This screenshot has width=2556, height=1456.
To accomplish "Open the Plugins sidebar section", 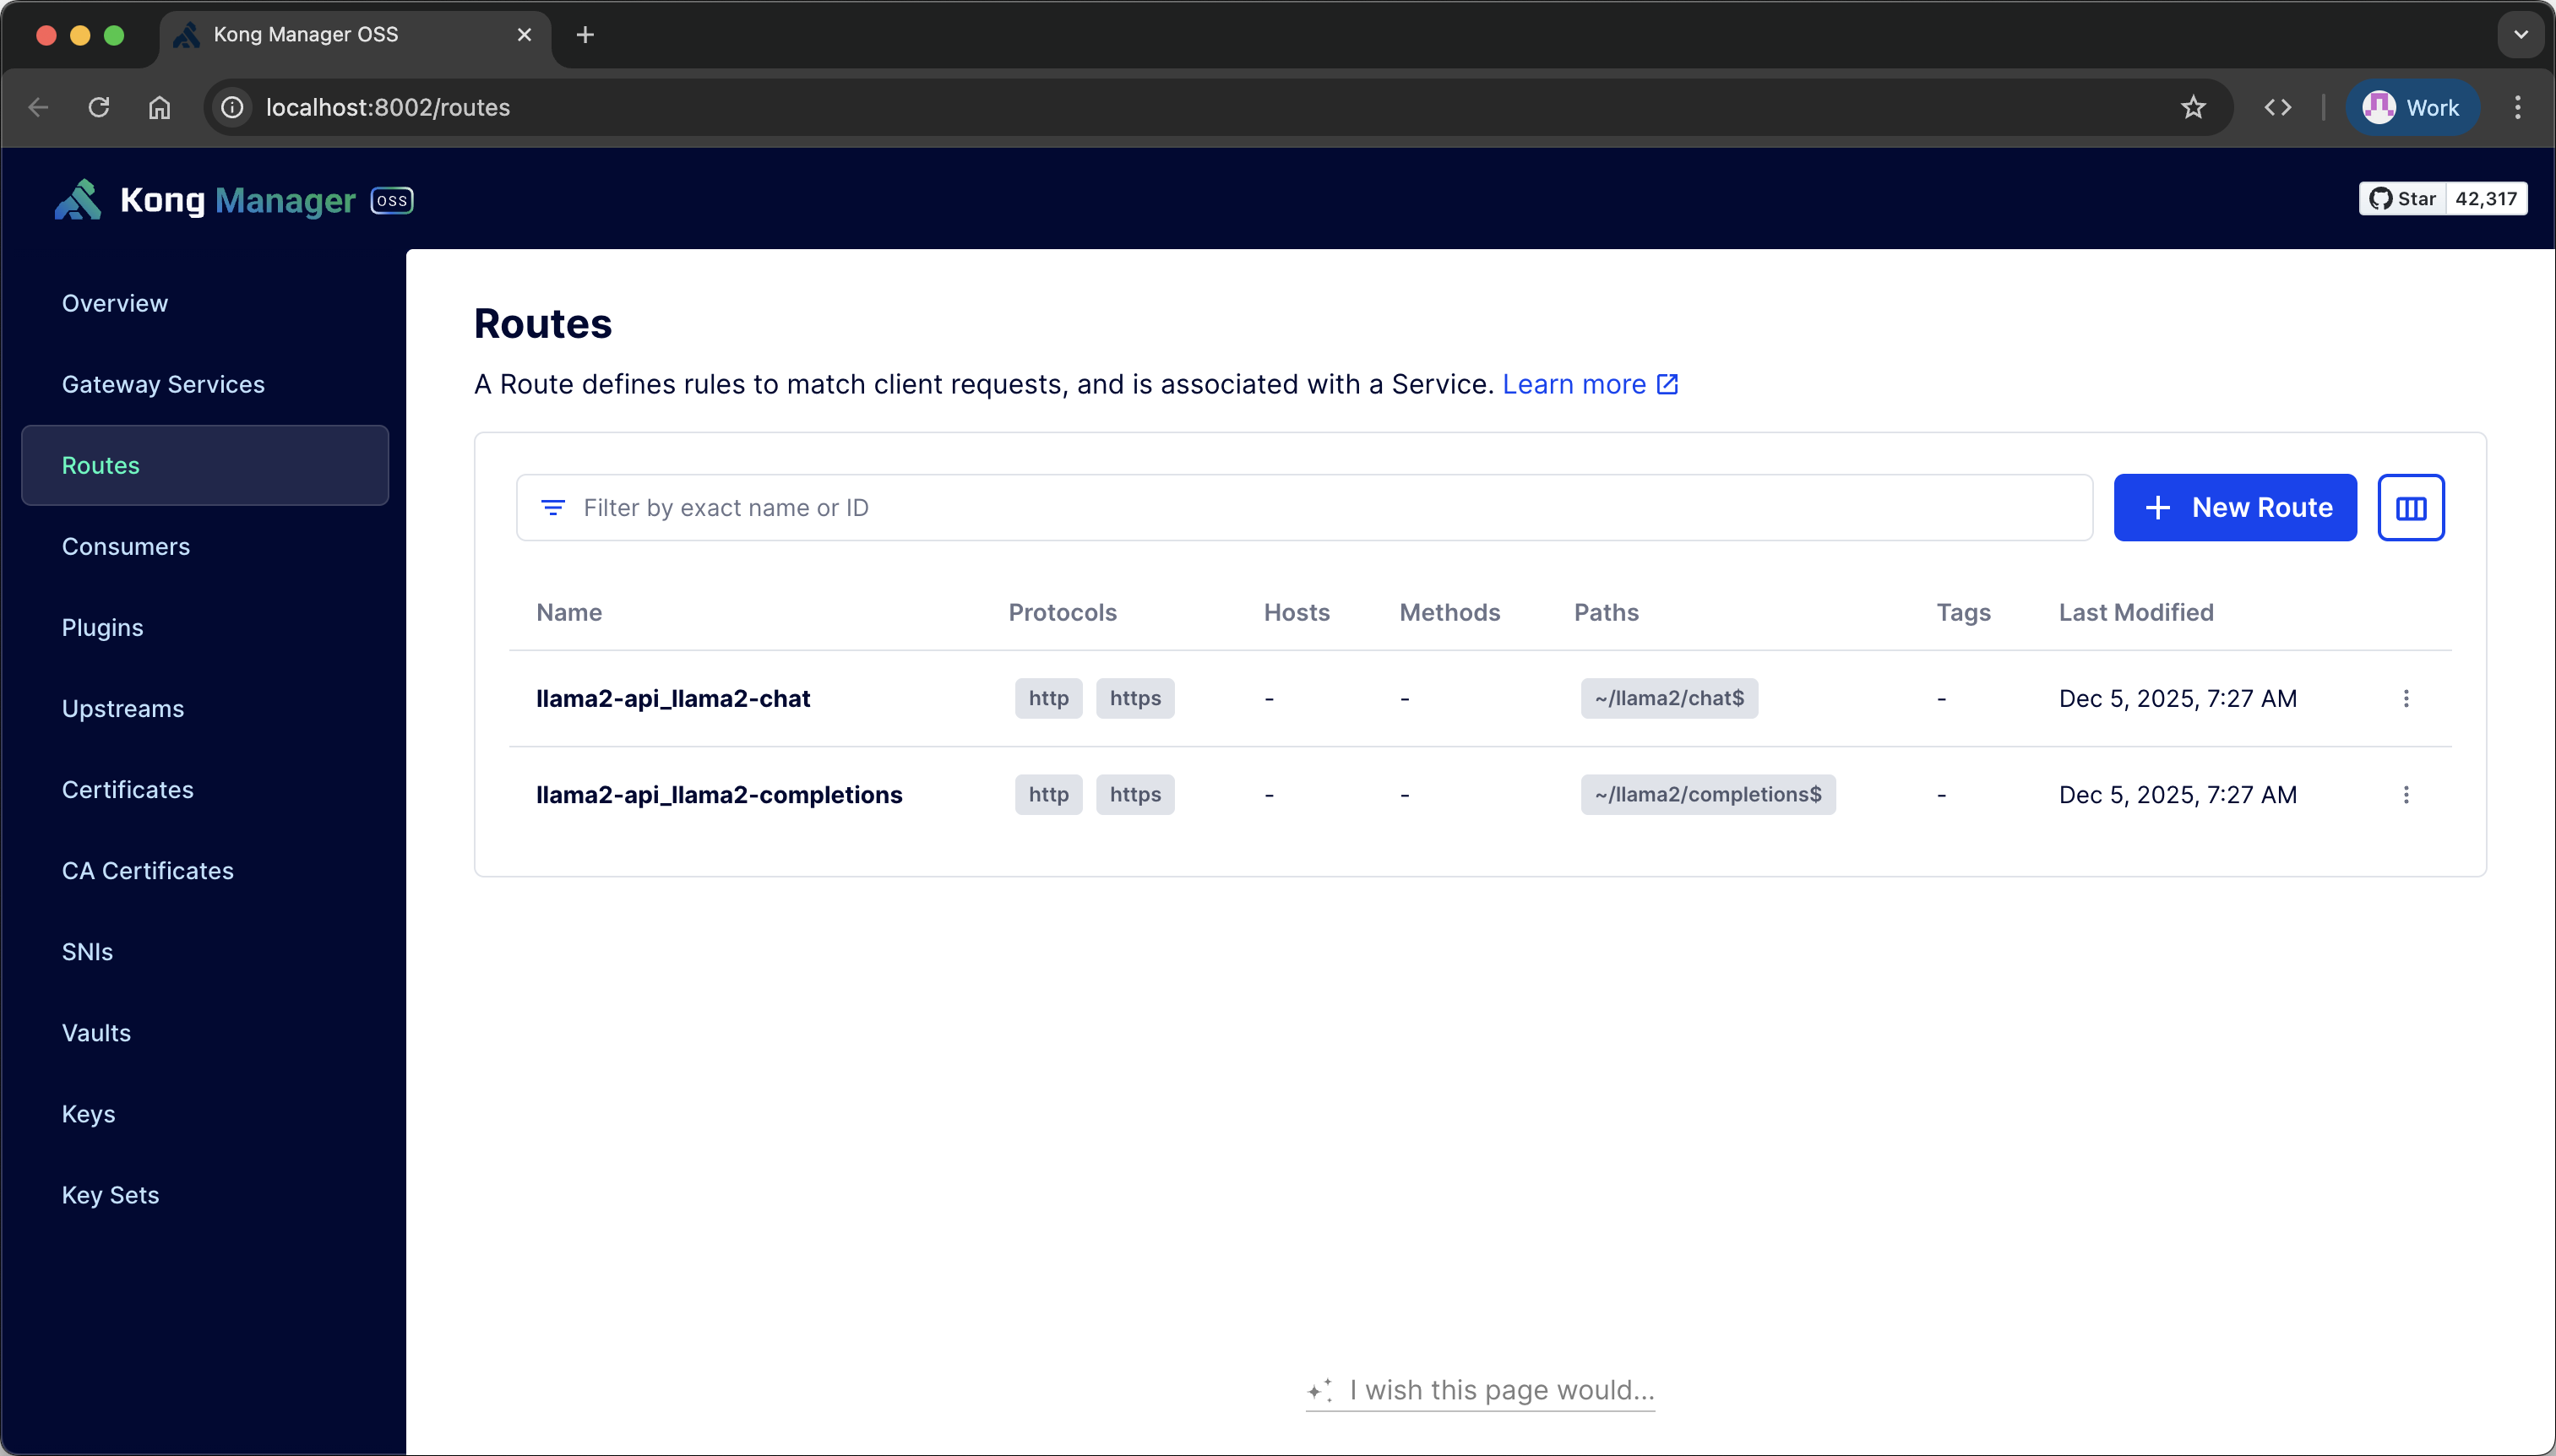I will pyautogui.click(x=103, y=627).
